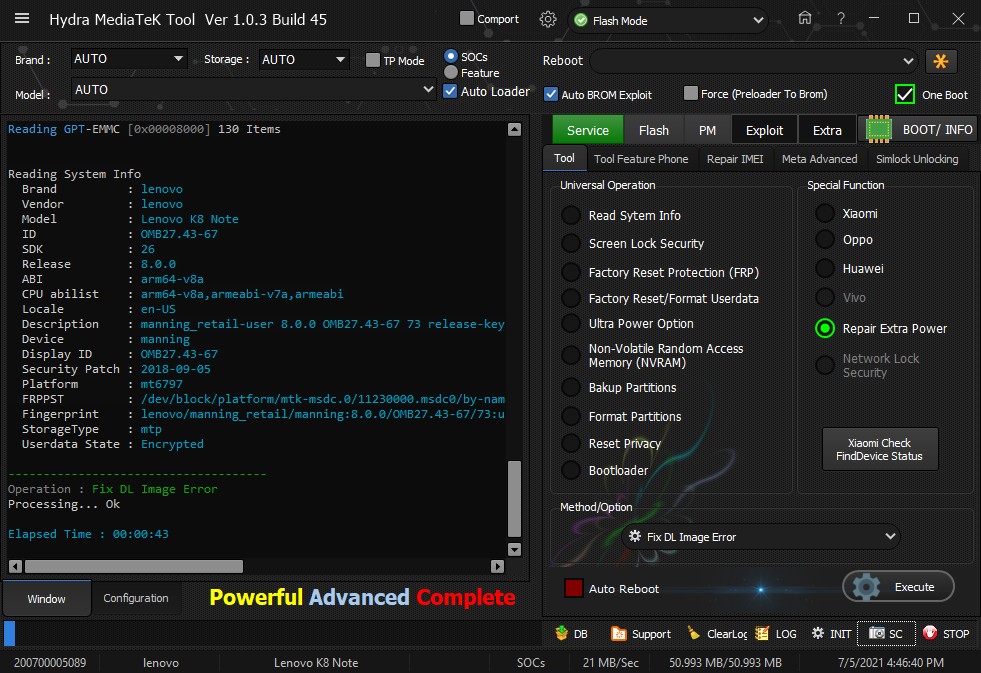Click the Support icon
The width and height of the screenshot is (981, 673).
(x=618, y=634)
